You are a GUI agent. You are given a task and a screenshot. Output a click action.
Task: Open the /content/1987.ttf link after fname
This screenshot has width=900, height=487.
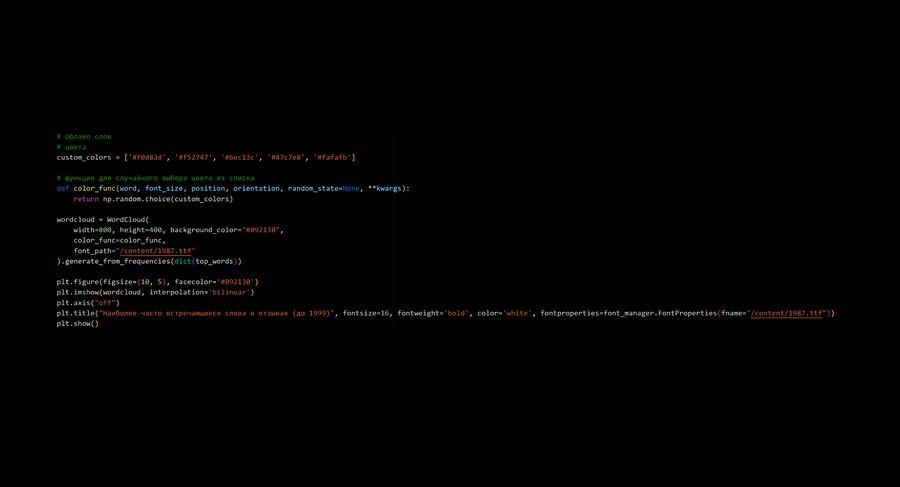click(x=786, y=314)
